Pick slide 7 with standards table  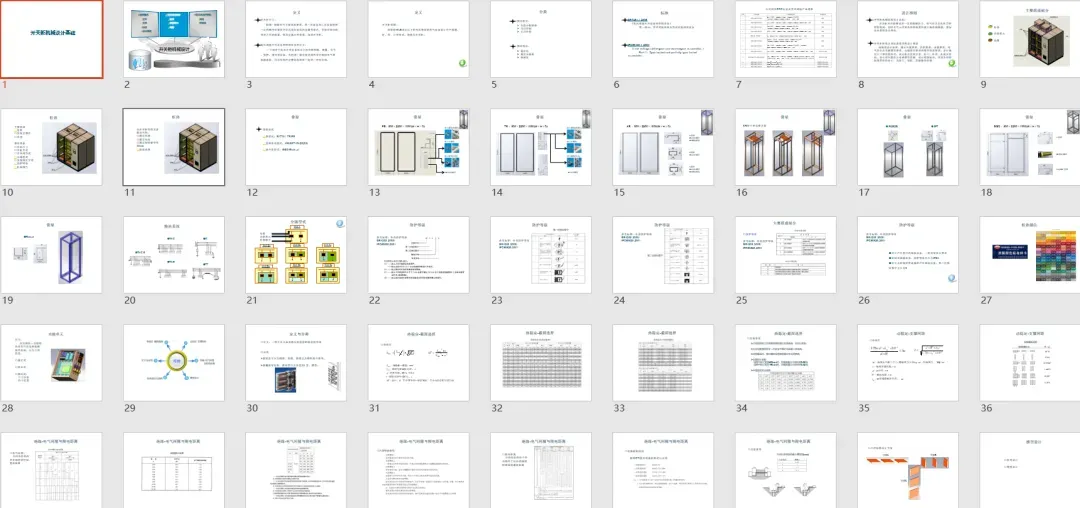(786, 39)
